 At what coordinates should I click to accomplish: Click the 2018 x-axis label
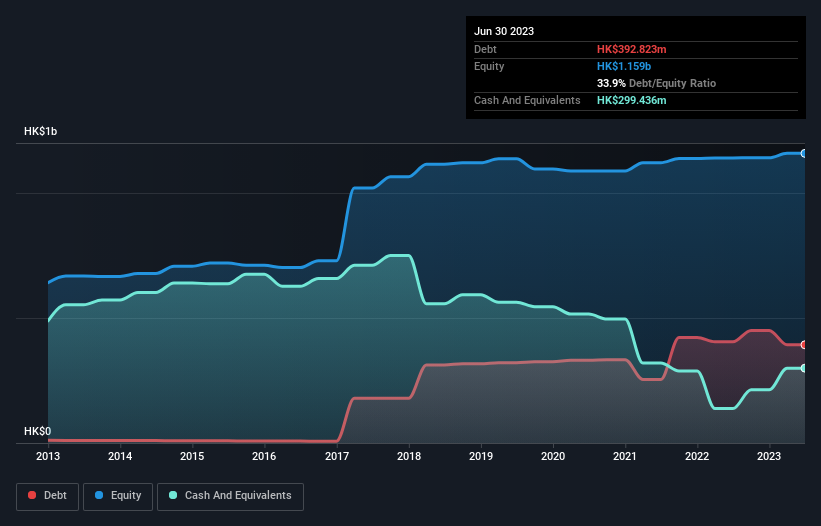coord(409,456)
